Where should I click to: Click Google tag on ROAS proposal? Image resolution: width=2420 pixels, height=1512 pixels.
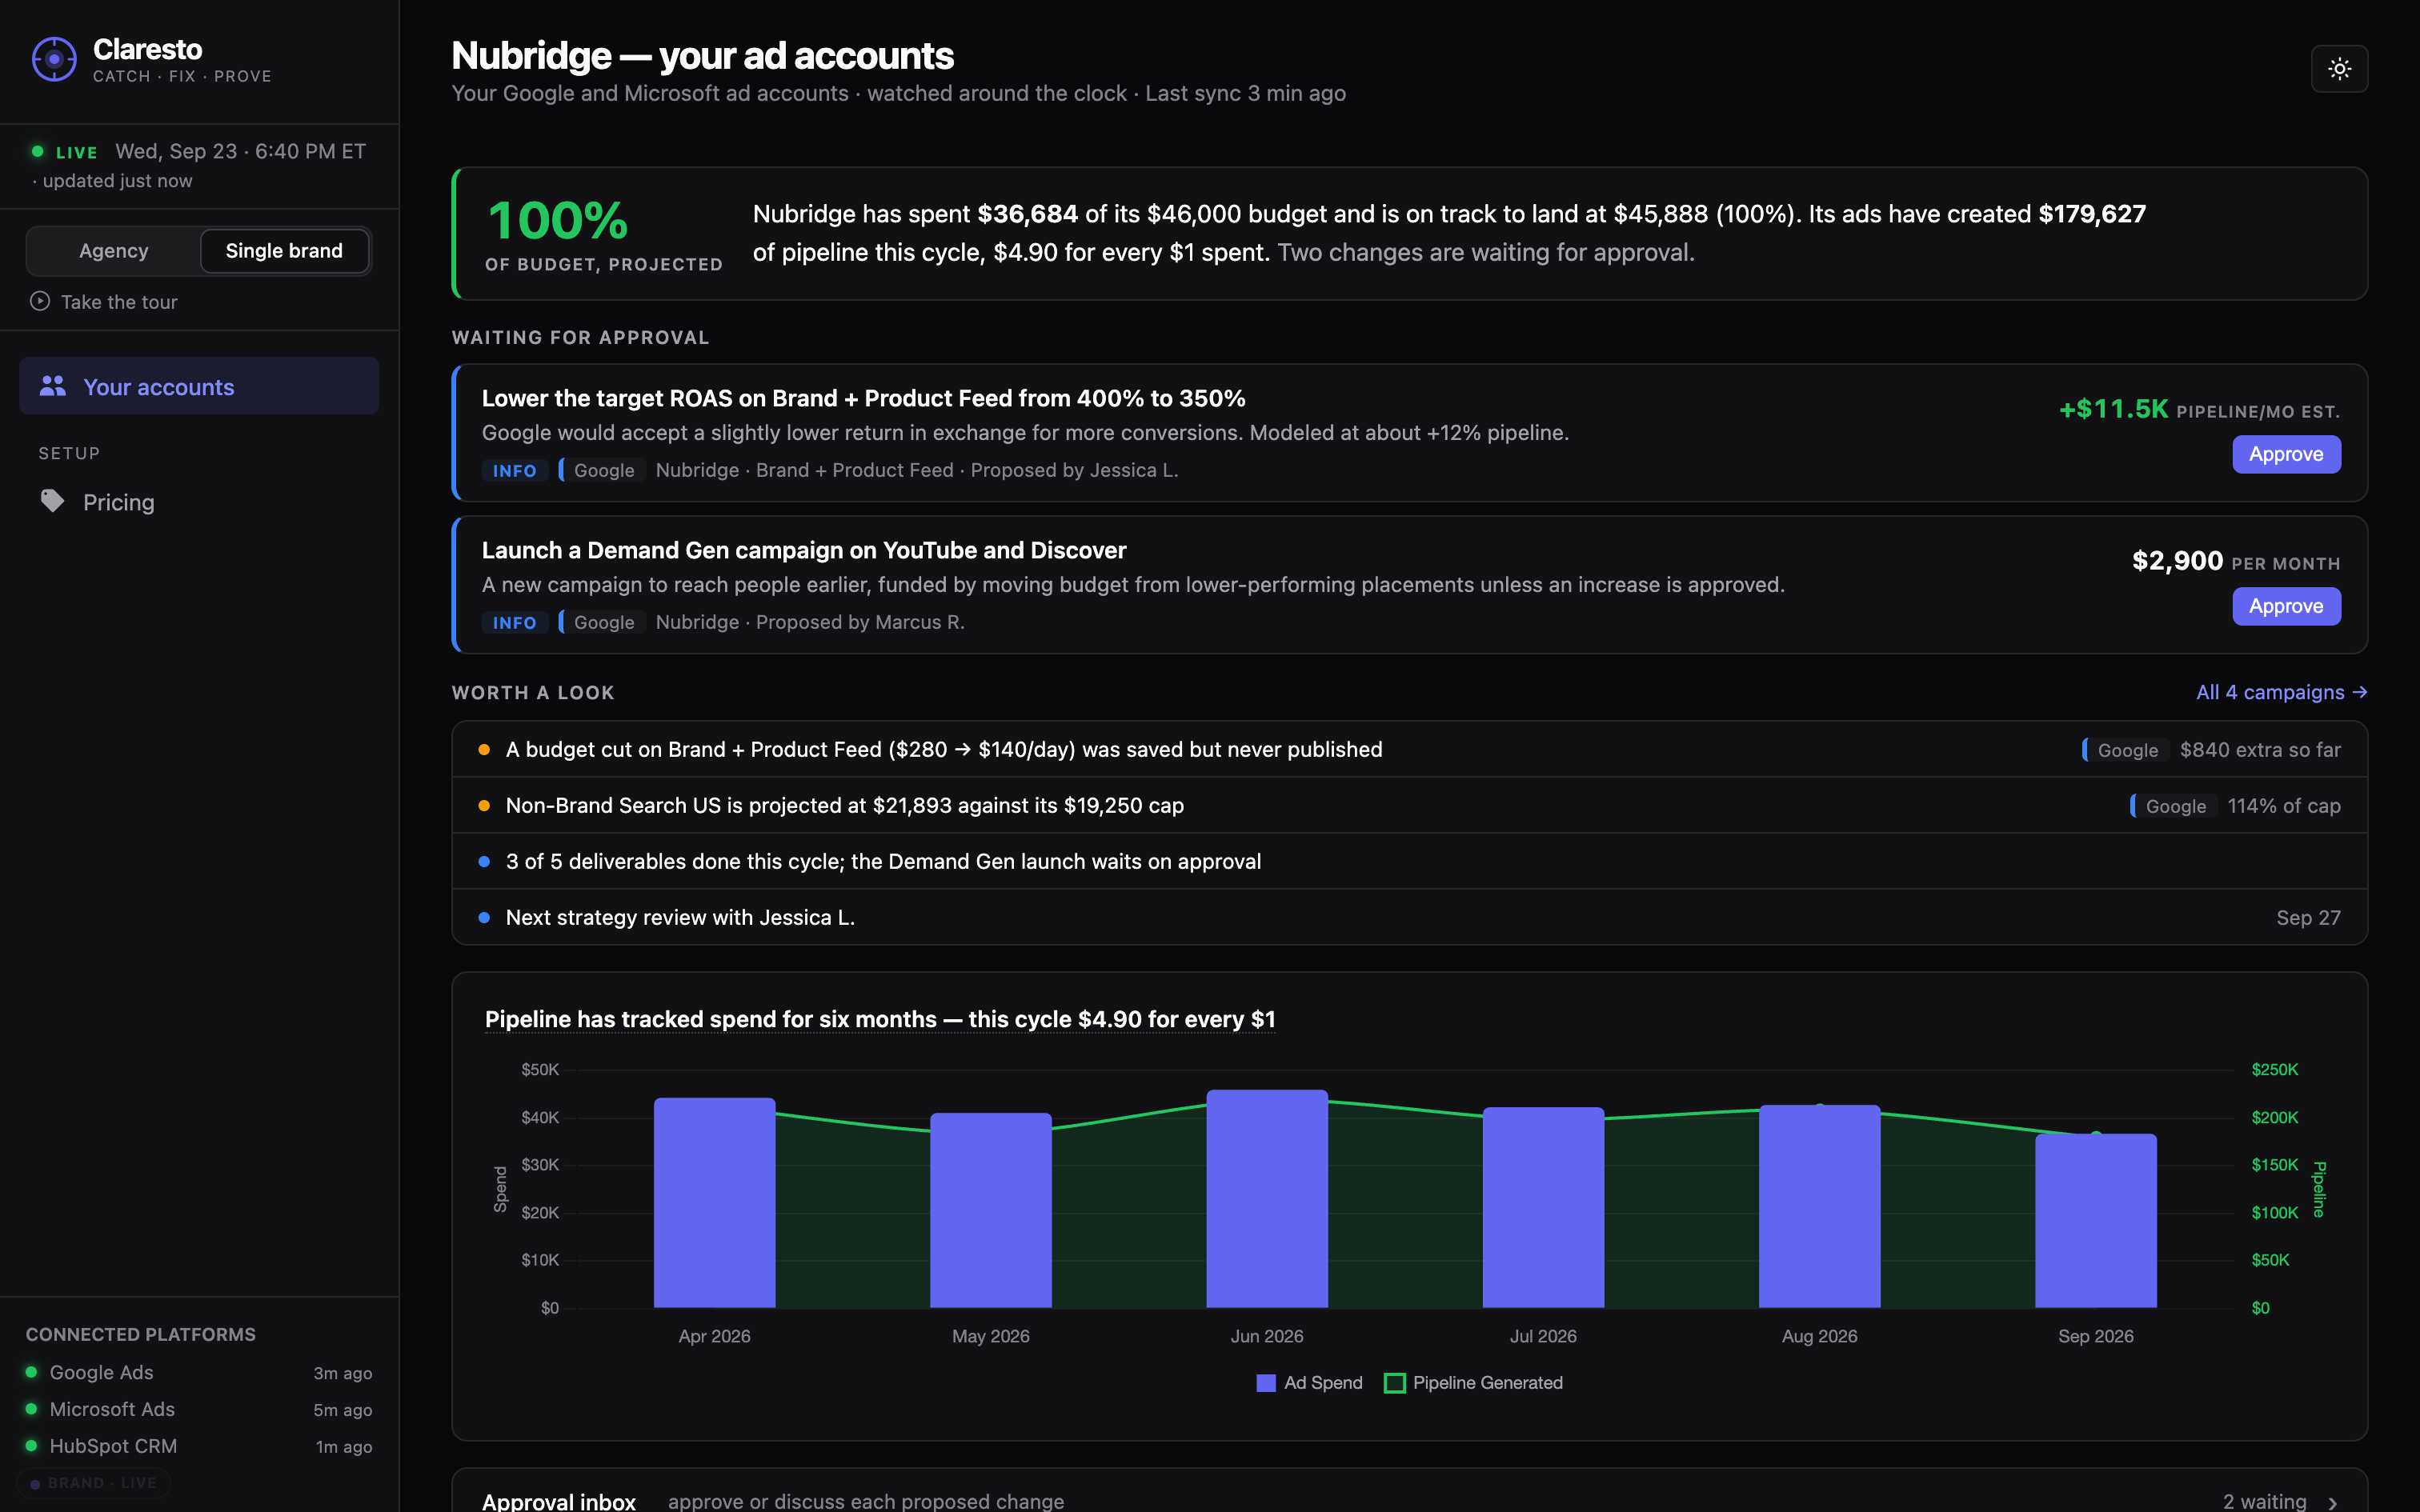602,470
